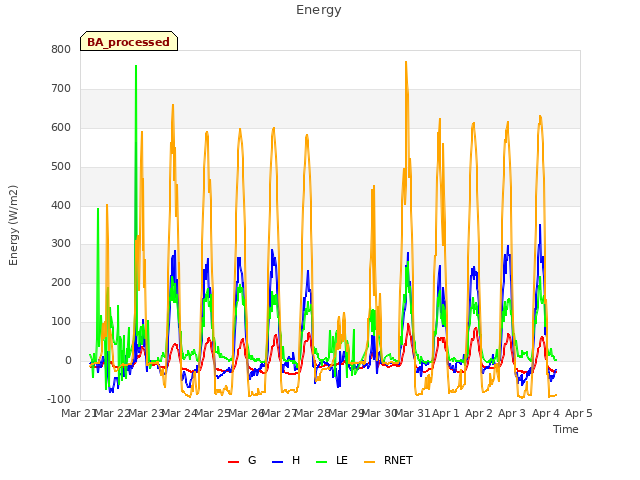This screenshot has height=480, width=640.
Task: Select the LE legend entry
Action: (332, 460)
